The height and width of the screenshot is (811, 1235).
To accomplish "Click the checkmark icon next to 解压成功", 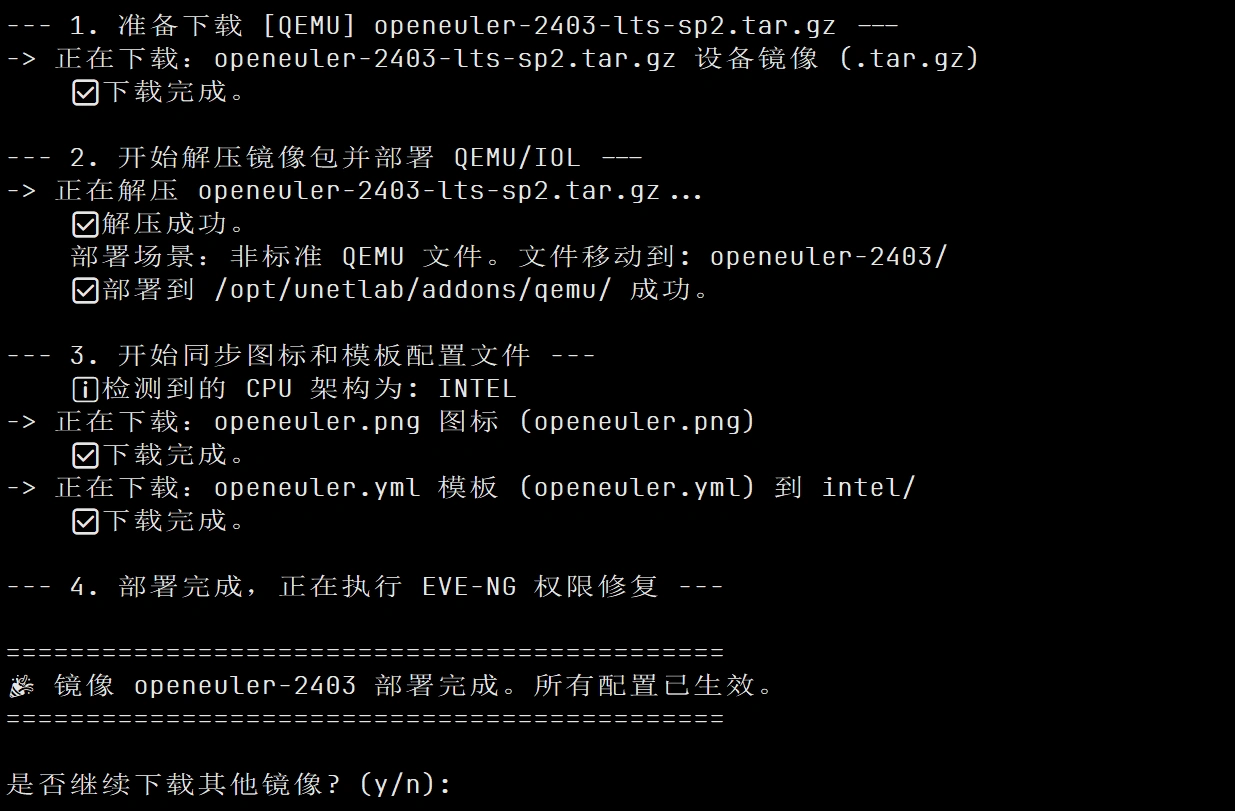I will coord(85,224).
